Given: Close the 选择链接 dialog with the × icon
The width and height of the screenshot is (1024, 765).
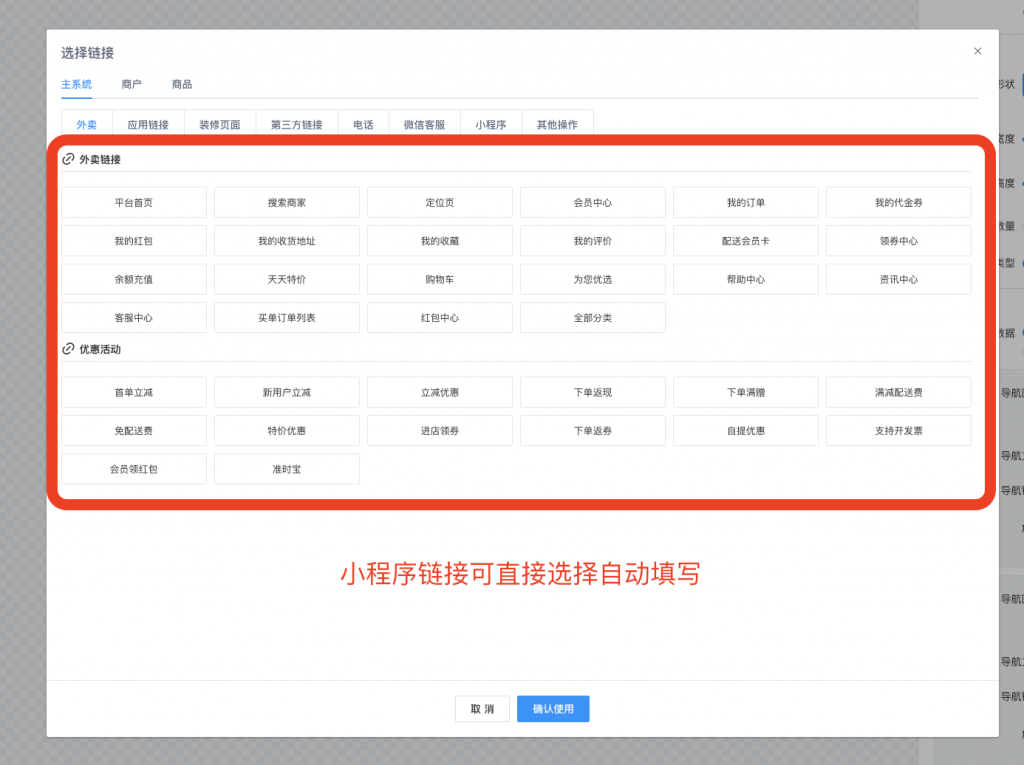Looking at the screenshot, I should point(977,51).
